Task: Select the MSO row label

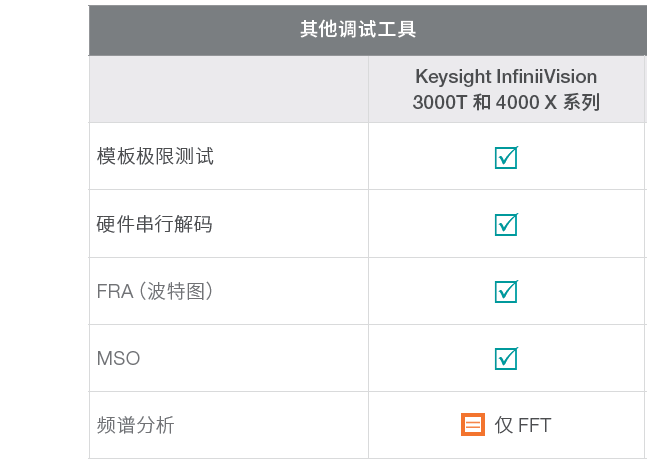Action: tap(112, 358)
